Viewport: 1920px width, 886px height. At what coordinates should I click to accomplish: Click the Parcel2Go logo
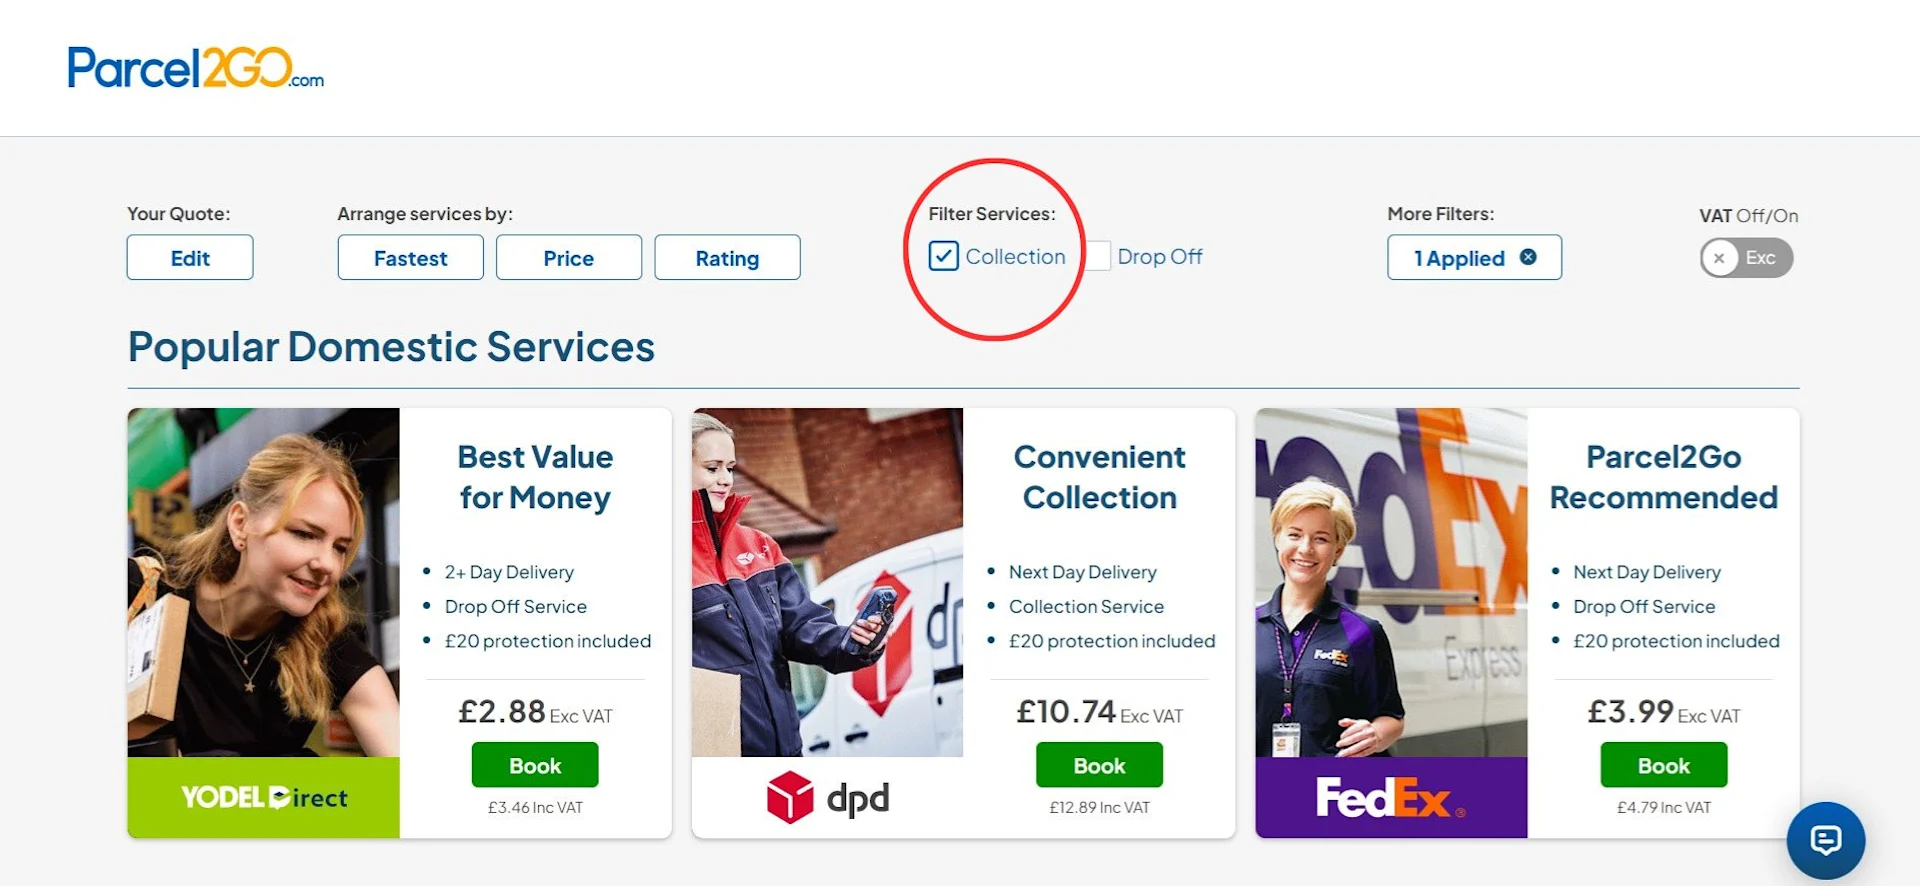point(195,68)
